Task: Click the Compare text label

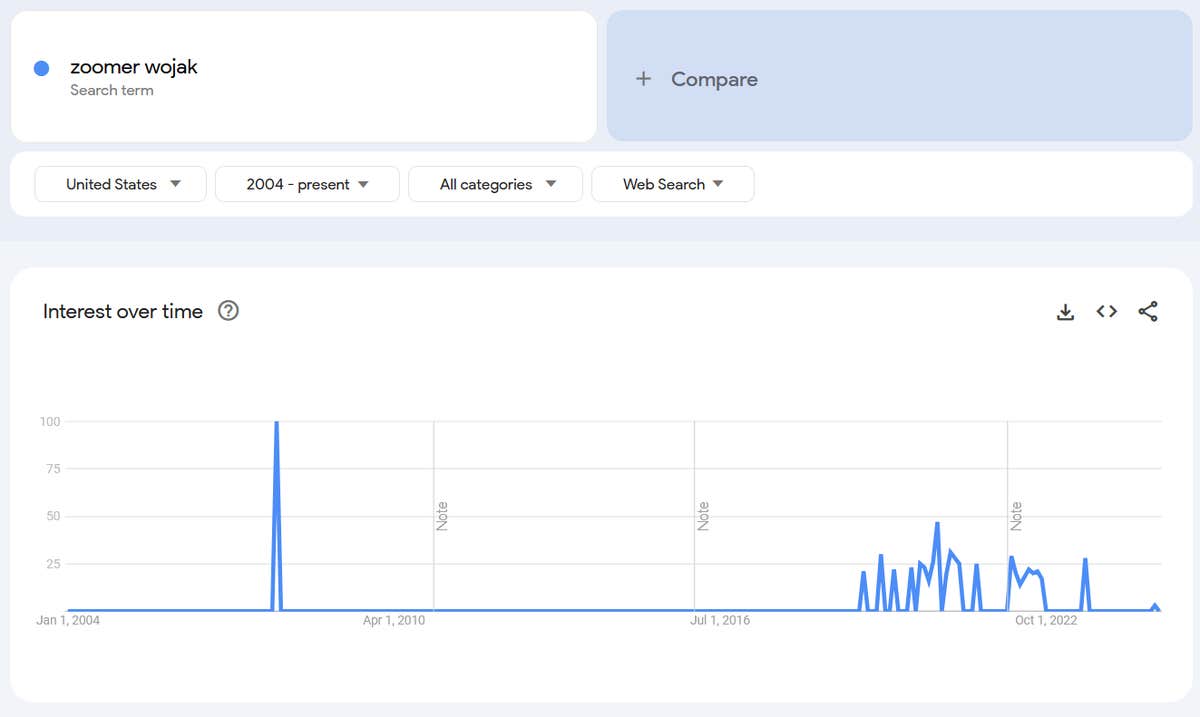Action: coord(714,79)
